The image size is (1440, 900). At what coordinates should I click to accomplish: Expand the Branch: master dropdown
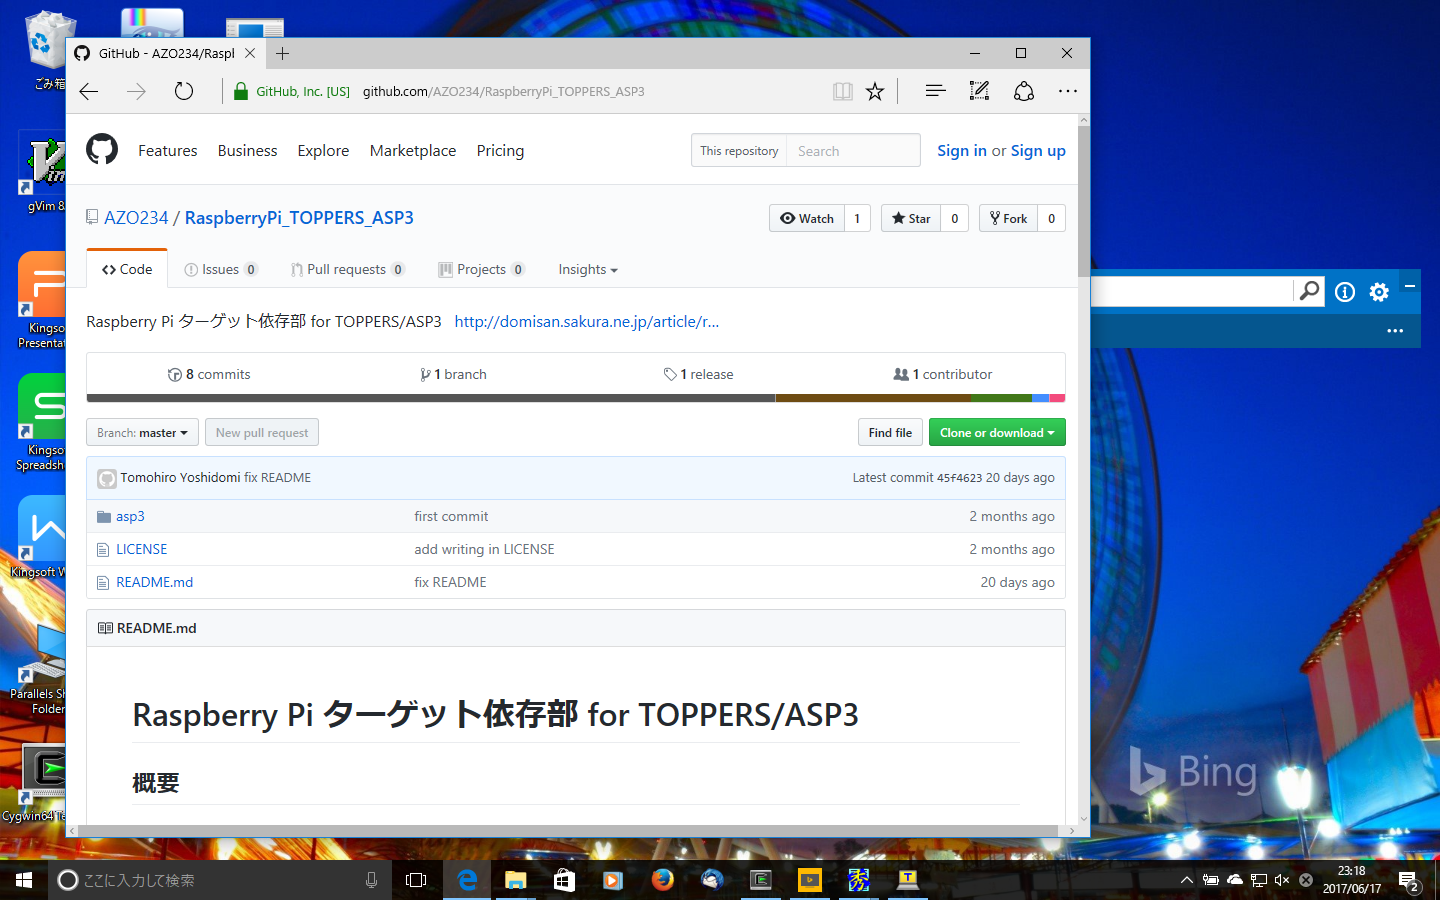point(142,433)
